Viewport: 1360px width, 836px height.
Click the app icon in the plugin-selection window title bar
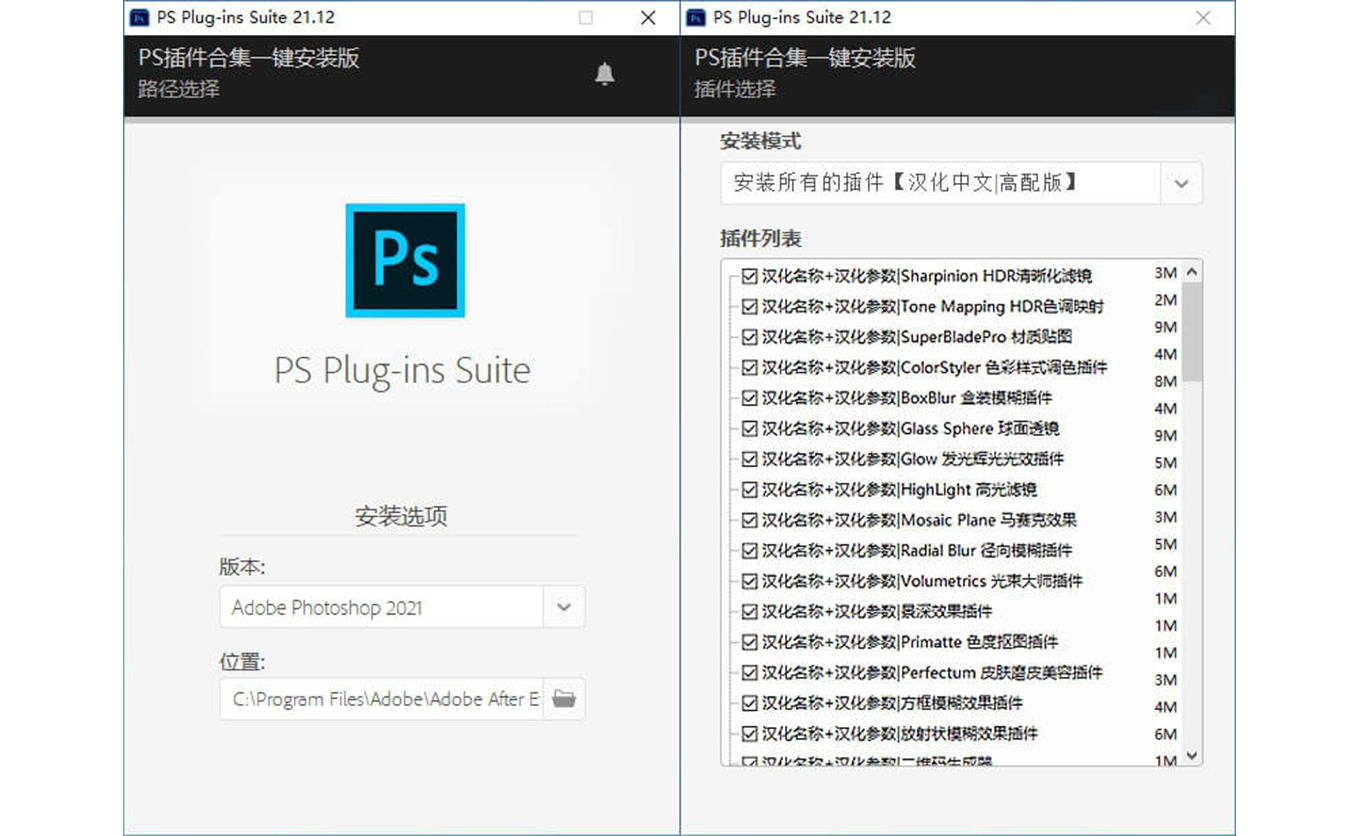696,17
